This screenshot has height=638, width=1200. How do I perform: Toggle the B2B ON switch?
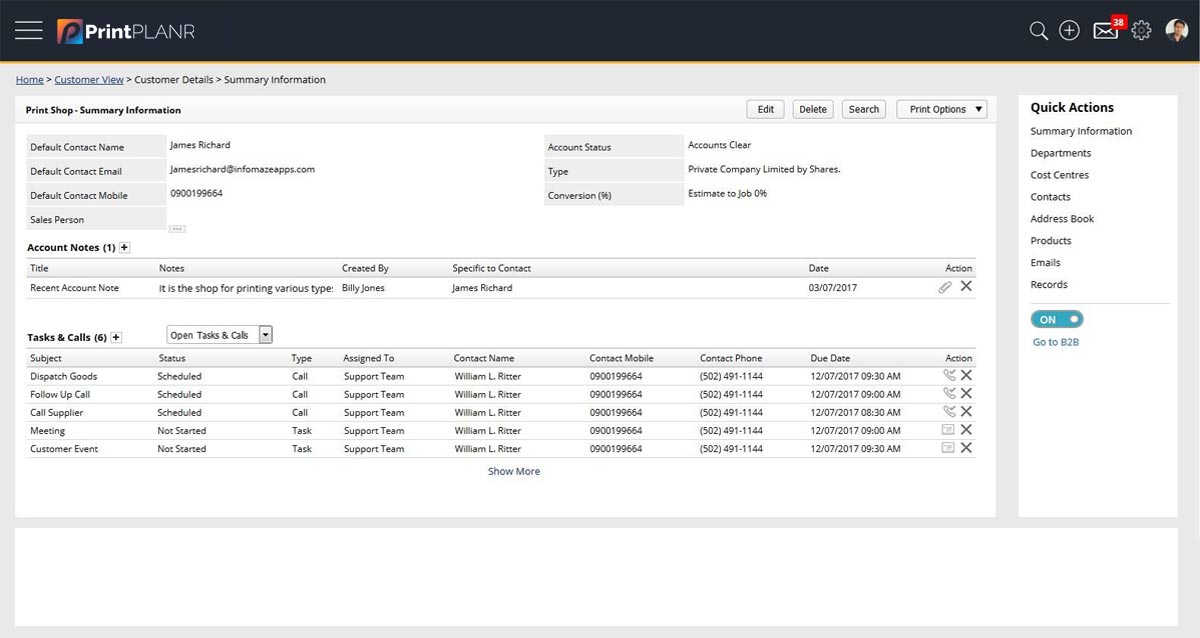[1057, 320]
